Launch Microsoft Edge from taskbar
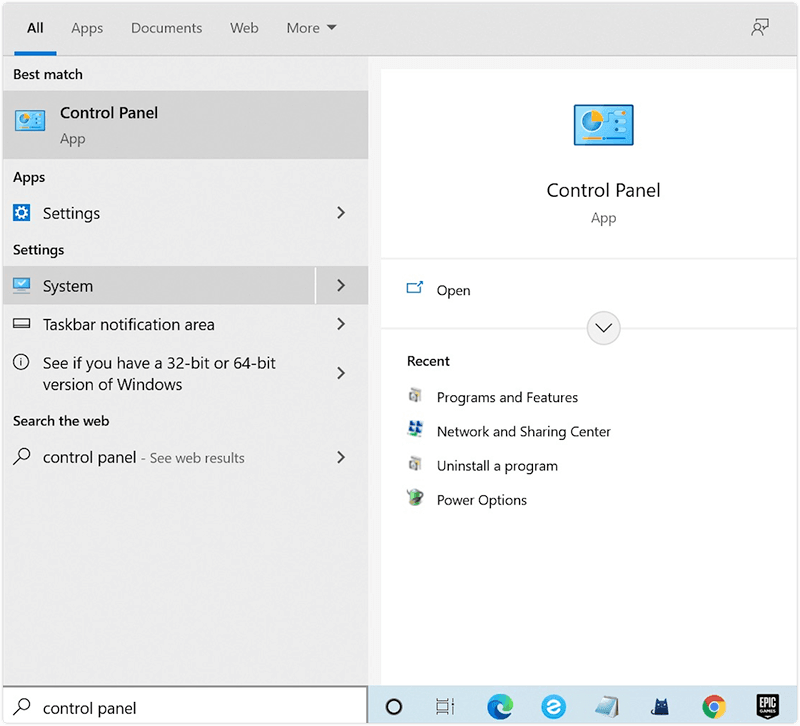 click(499, 707)
